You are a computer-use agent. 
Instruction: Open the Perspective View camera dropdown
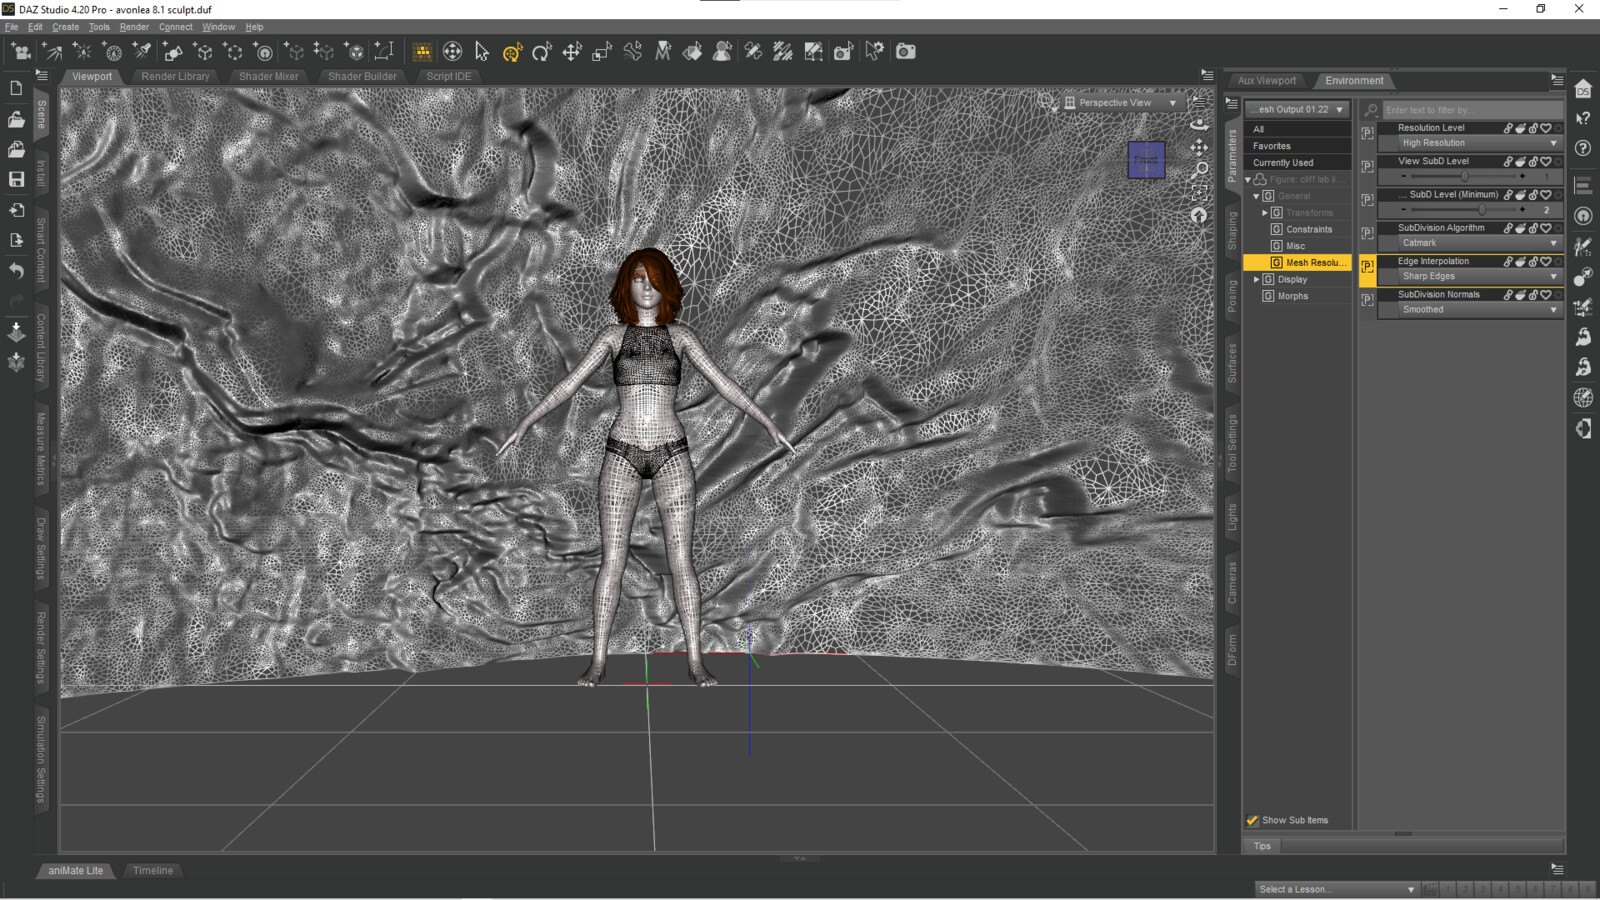coord(1123,102)
